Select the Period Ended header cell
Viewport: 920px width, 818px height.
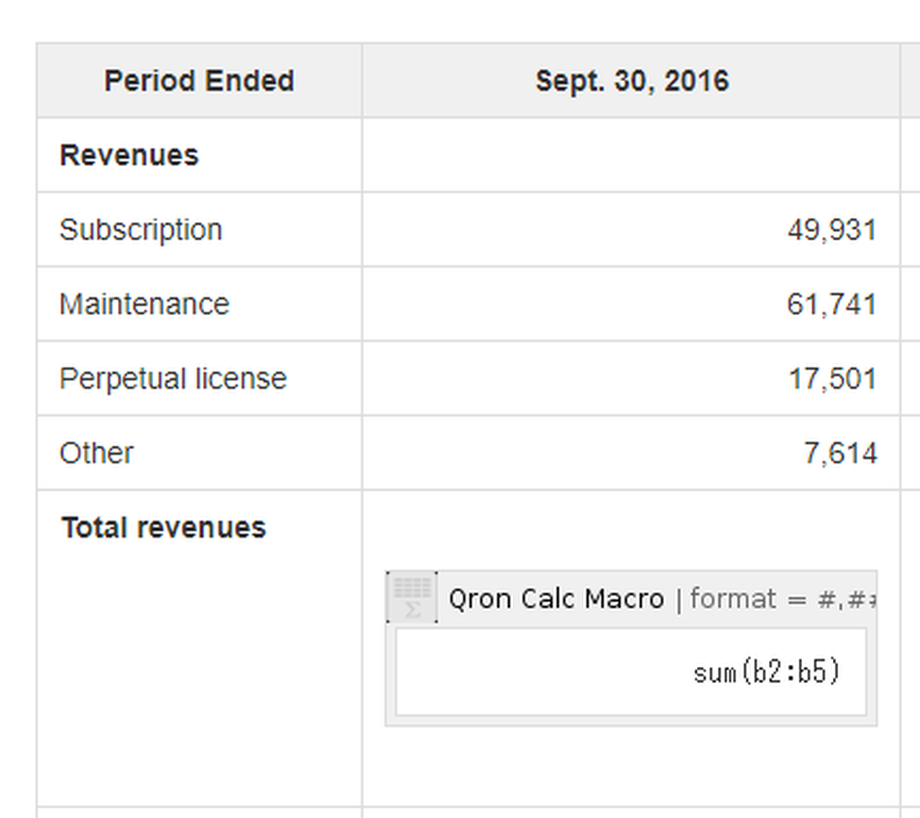(197, 80)
